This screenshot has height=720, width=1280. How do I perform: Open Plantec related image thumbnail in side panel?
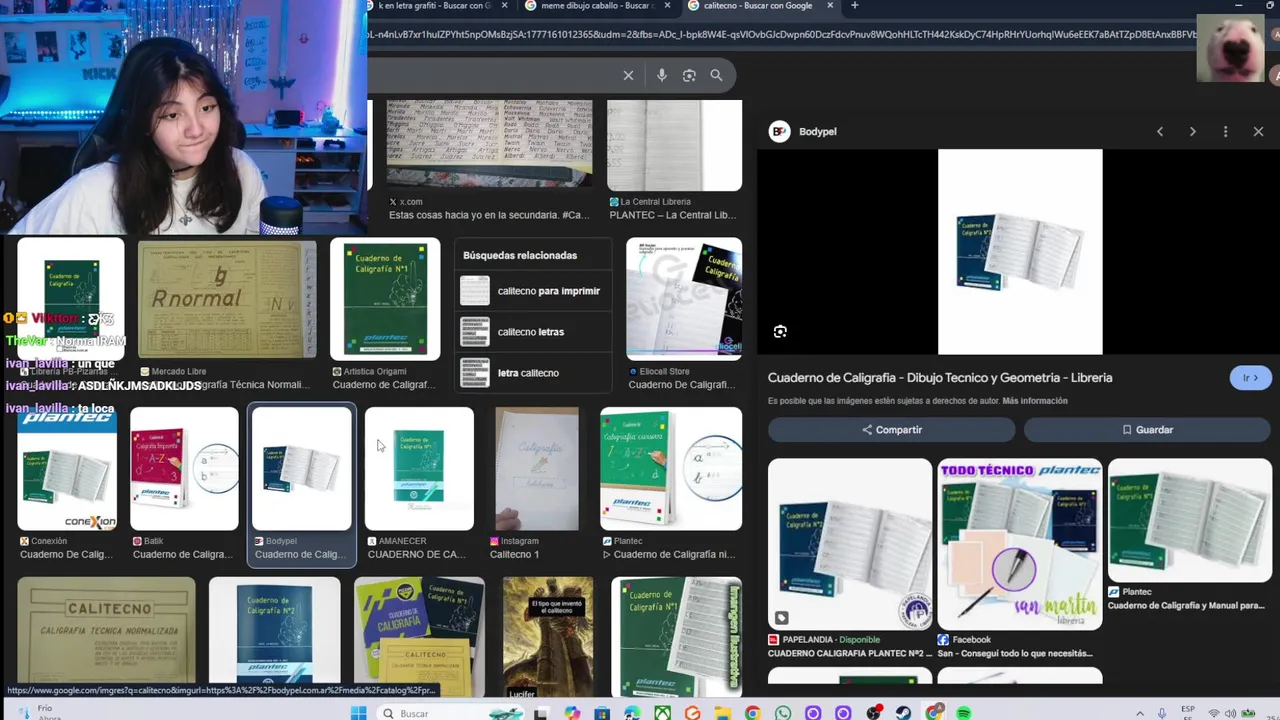click(1190, 521)
